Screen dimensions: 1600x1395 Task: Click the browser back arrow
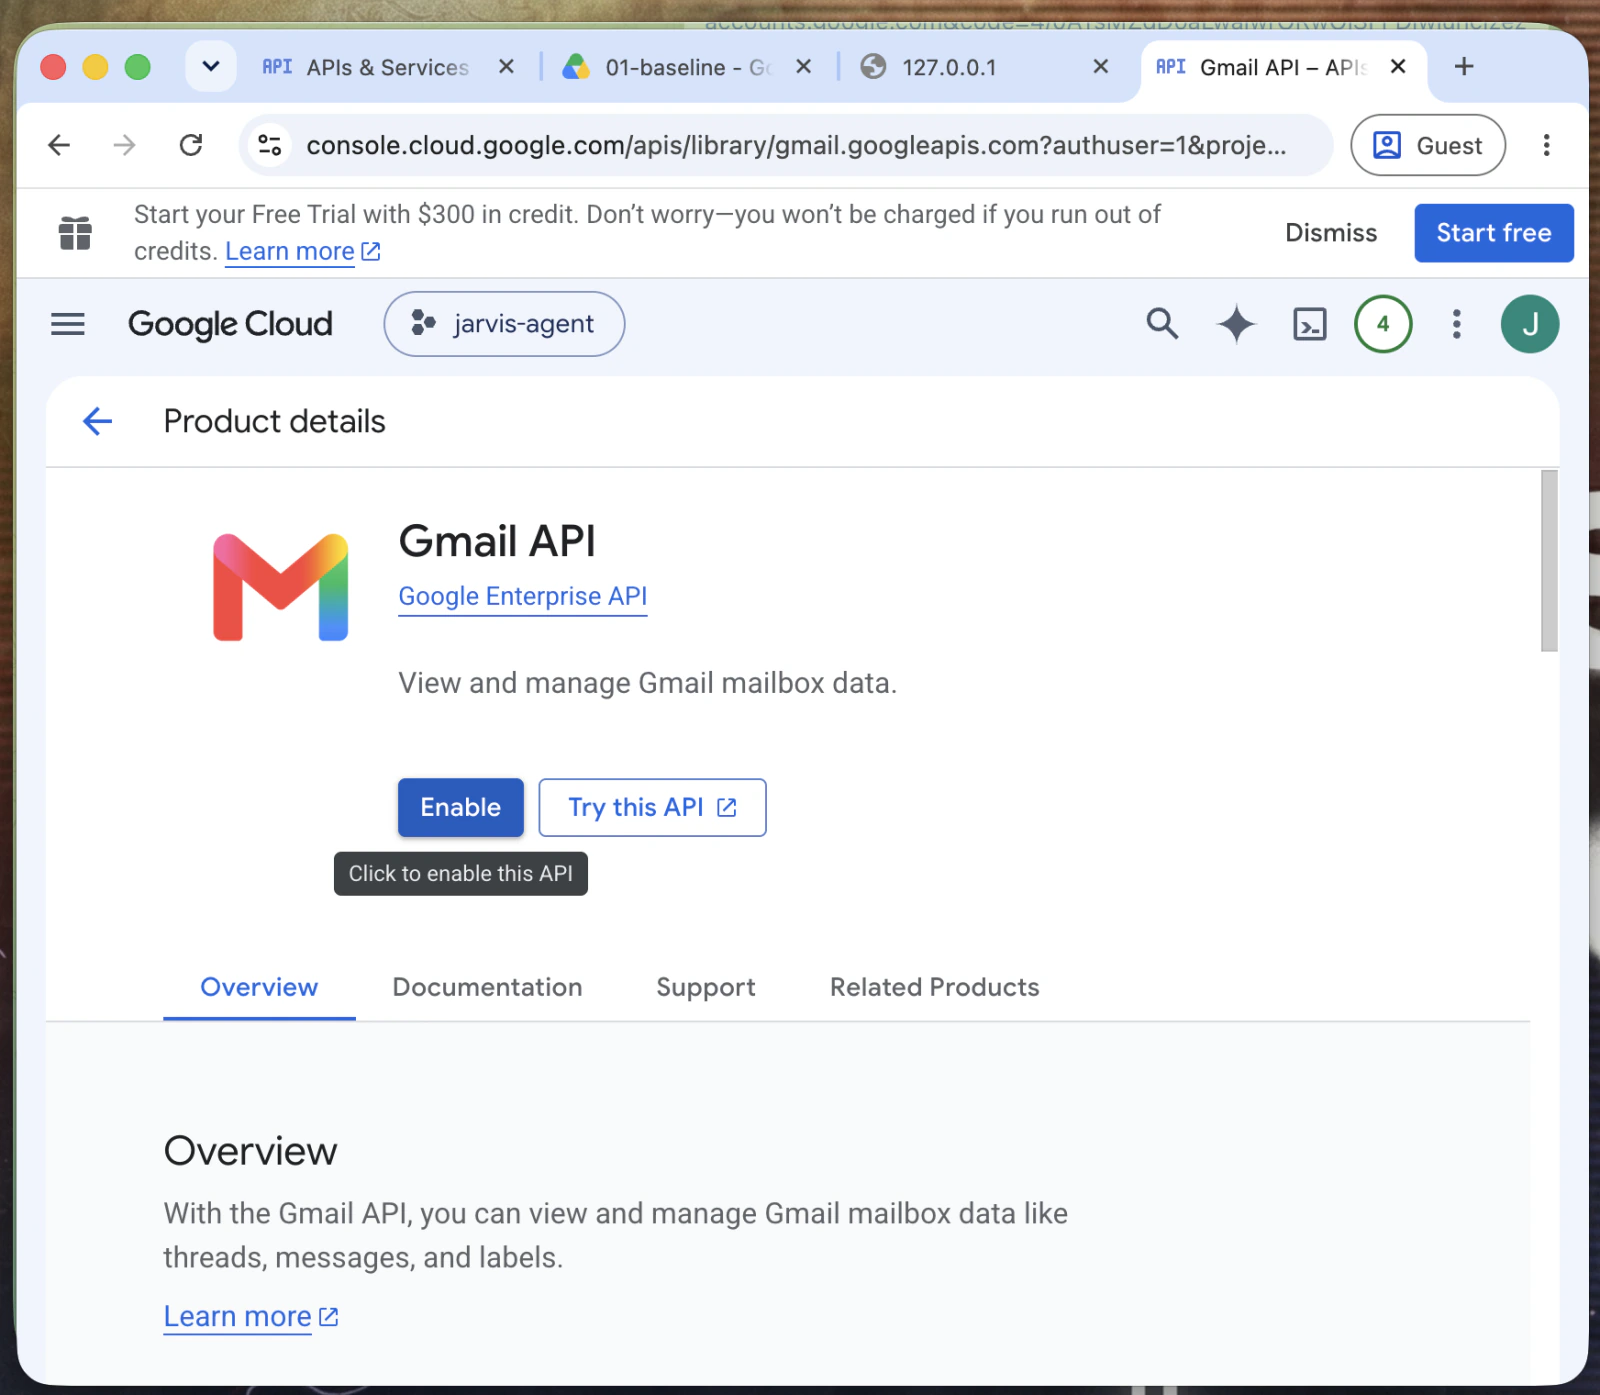point(59,145)
